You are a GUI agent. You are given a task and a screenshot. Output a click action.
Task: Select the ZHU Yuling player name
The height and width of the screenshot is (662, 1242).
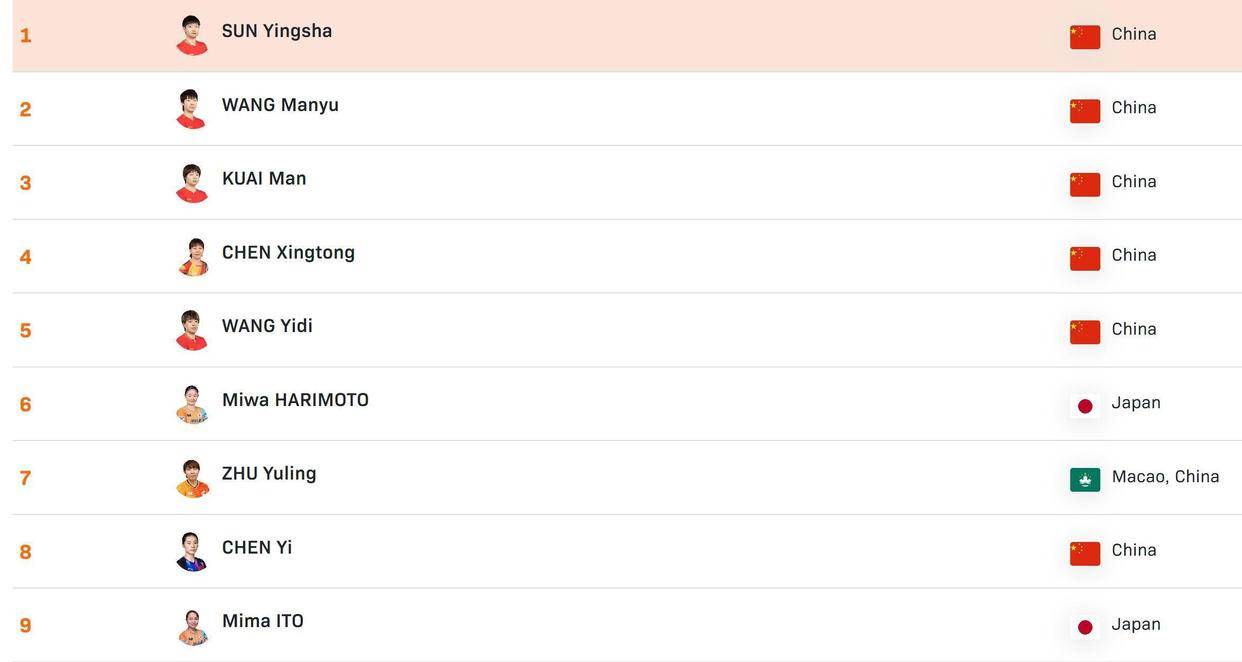[x=269, y=474]
